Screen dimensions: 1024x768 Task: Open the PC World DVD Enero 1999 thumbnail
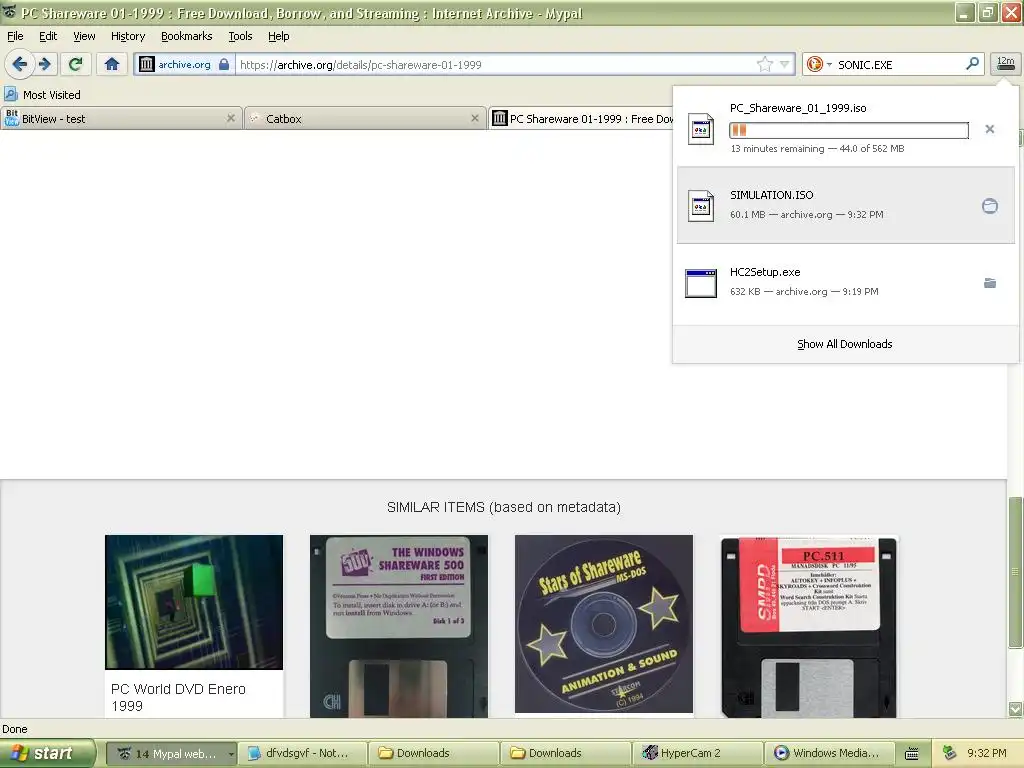coord(194,602)
